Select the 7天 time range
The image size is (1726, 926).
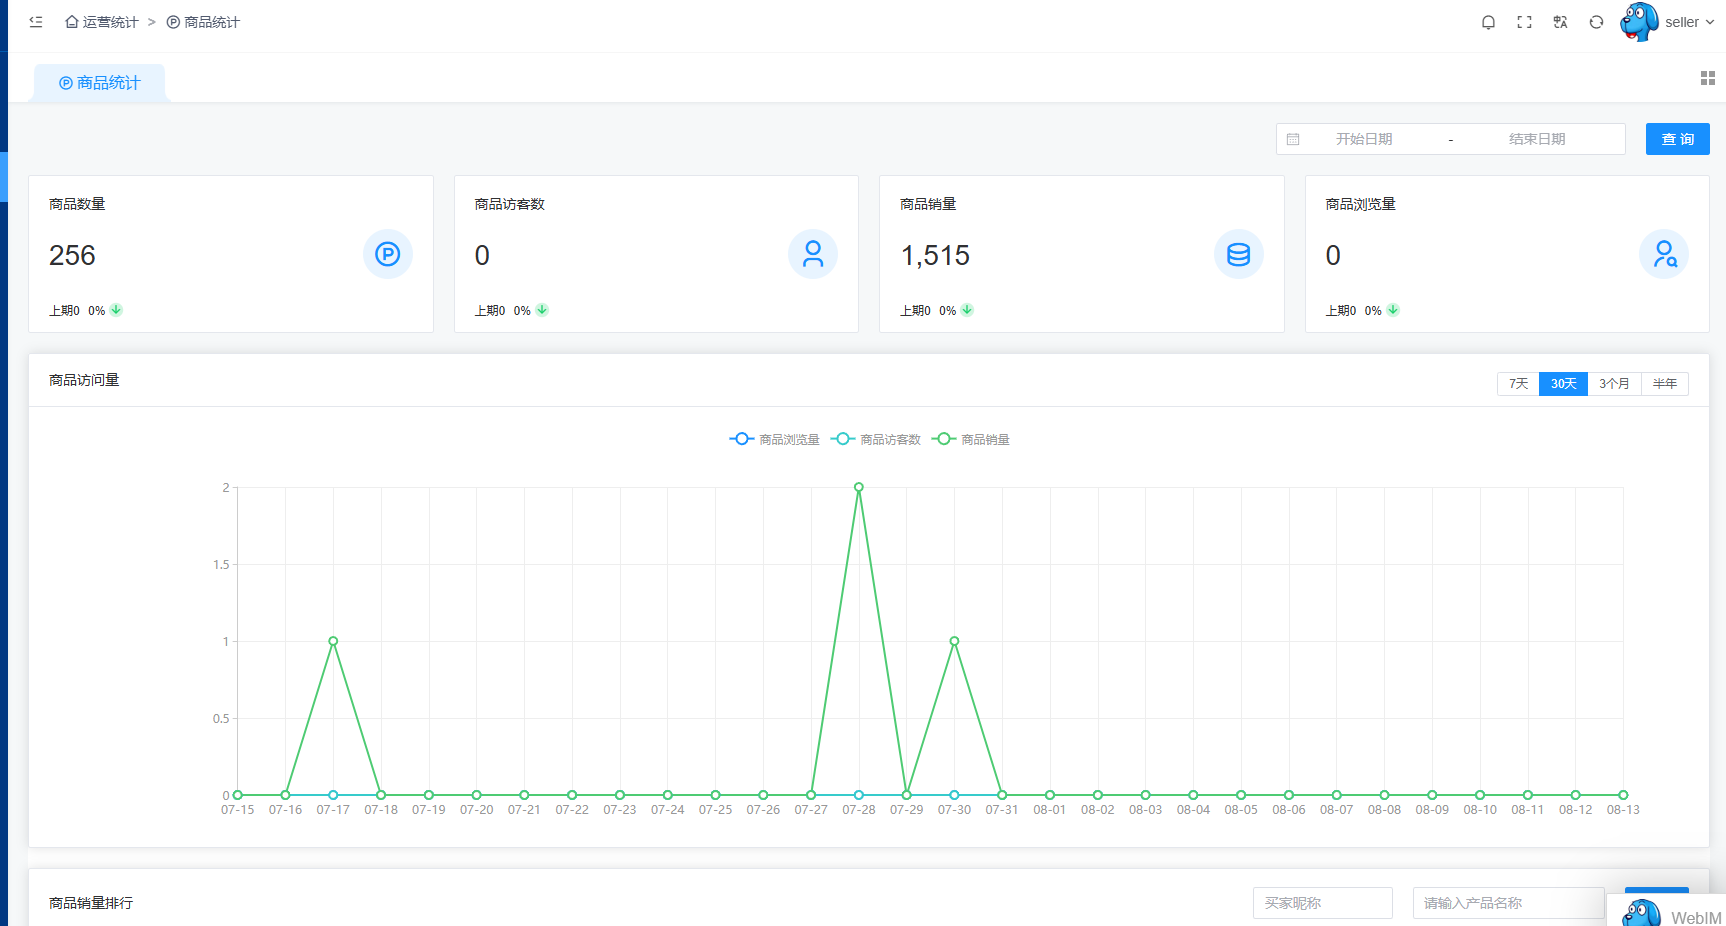pyautogui.click(x=1518, y=384)
